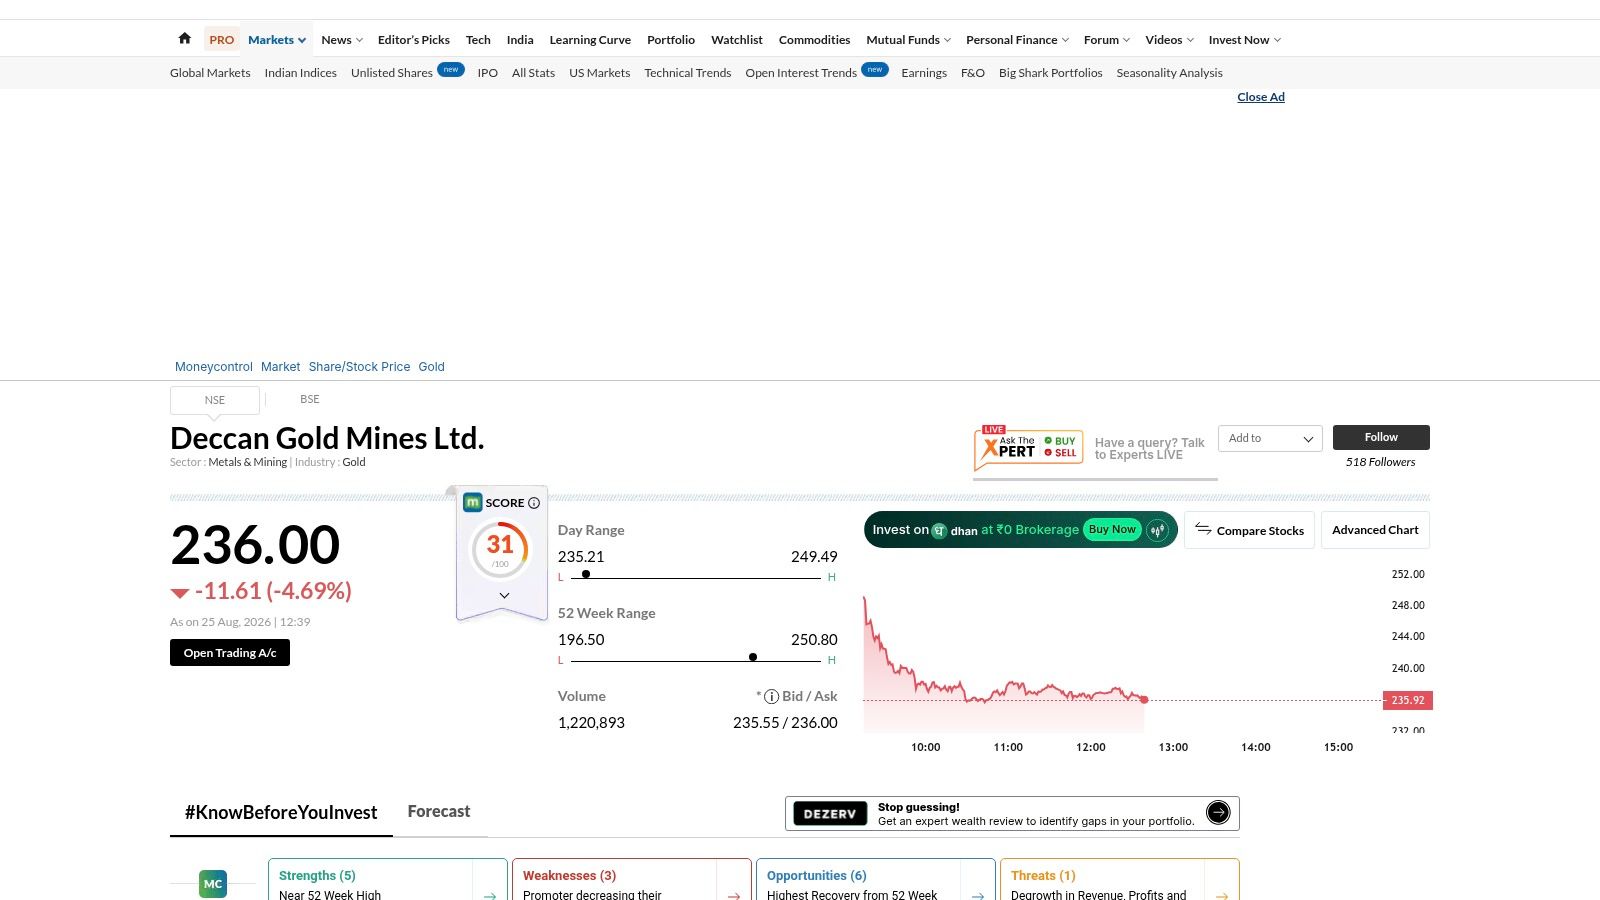The height and width of the screenshot is (900, 1600).
Task: Expand the Forum menu
Action: [1107, 40]
